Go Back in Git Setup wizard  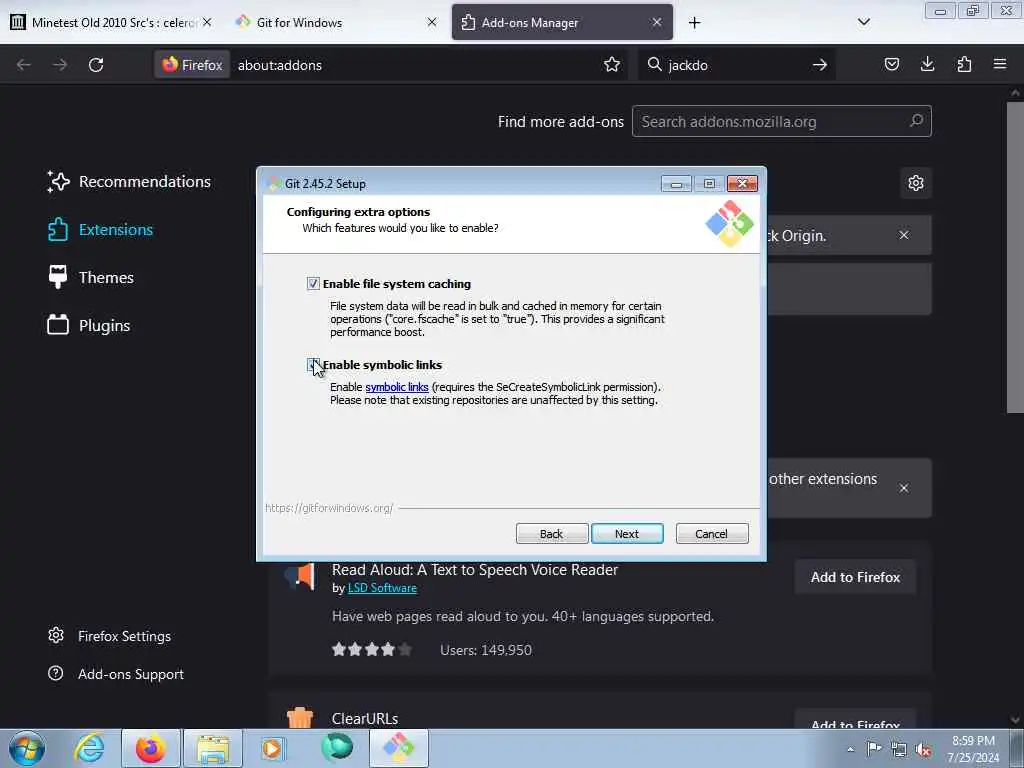(552, 534)
